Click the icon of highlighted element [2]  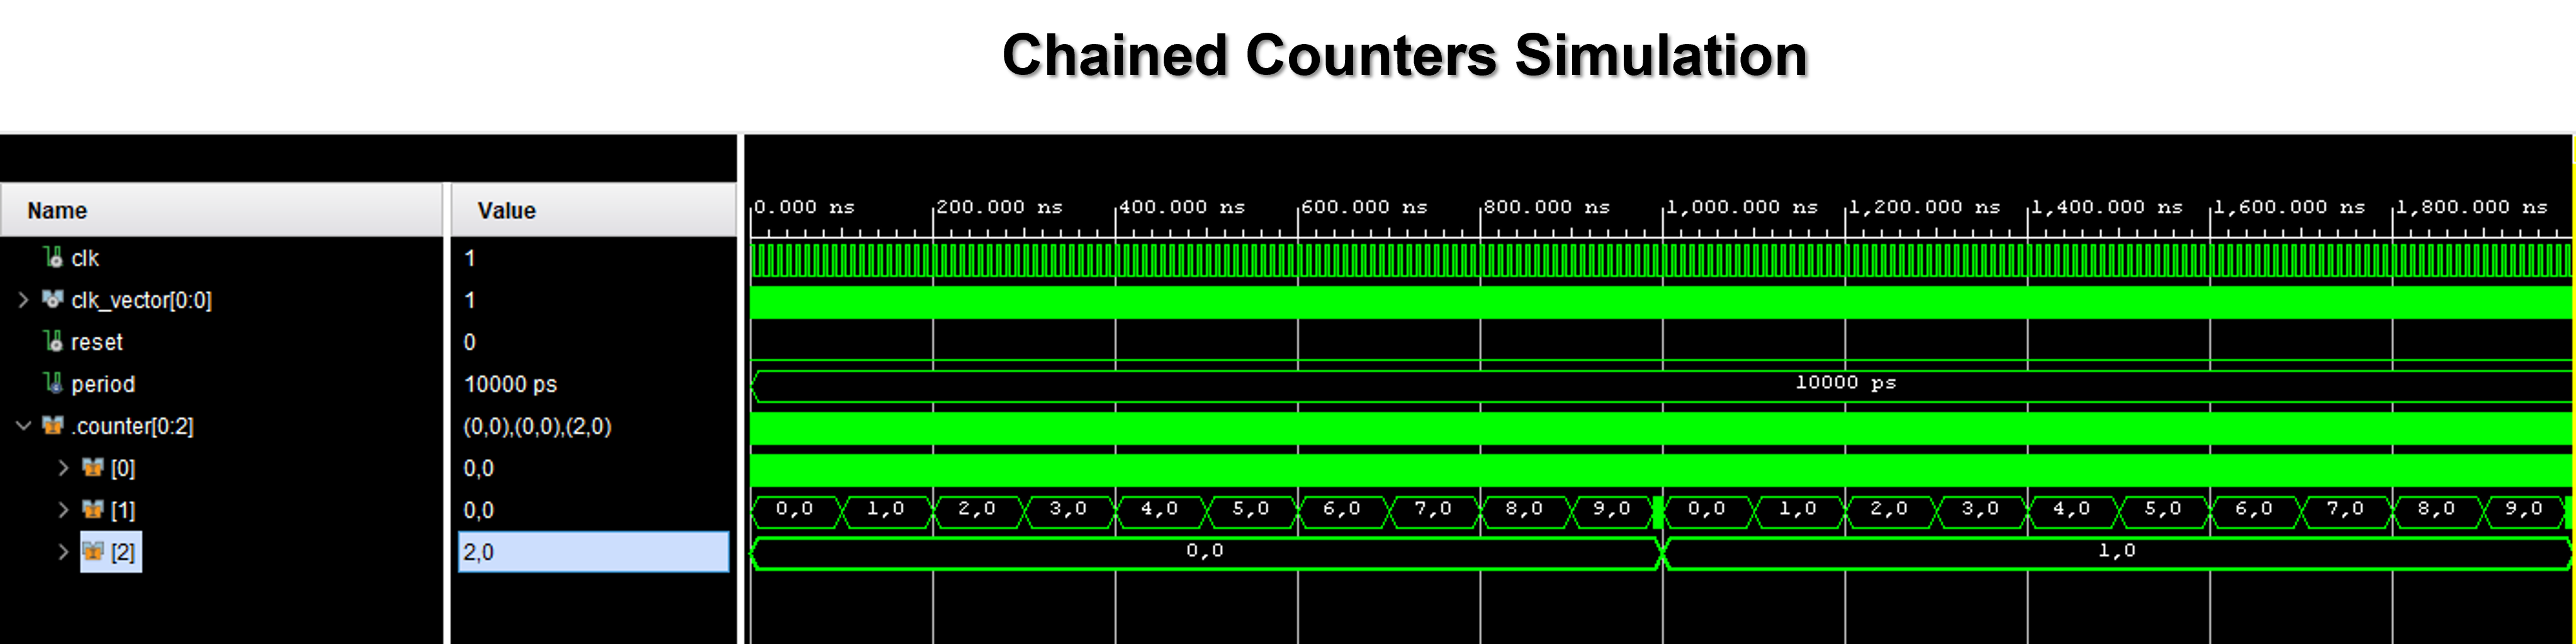(92, 552)
